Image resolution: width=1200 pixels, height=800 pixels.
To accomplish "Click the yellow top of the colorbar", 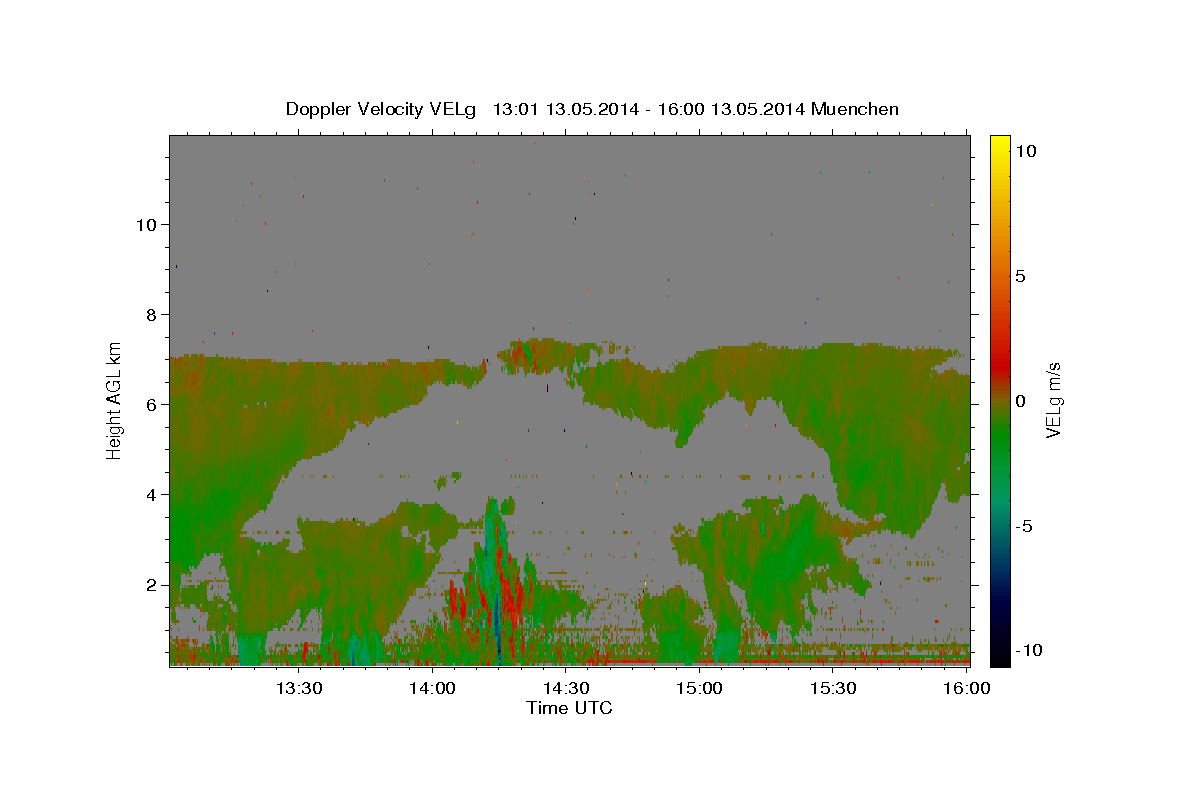I will point(1000,143).
